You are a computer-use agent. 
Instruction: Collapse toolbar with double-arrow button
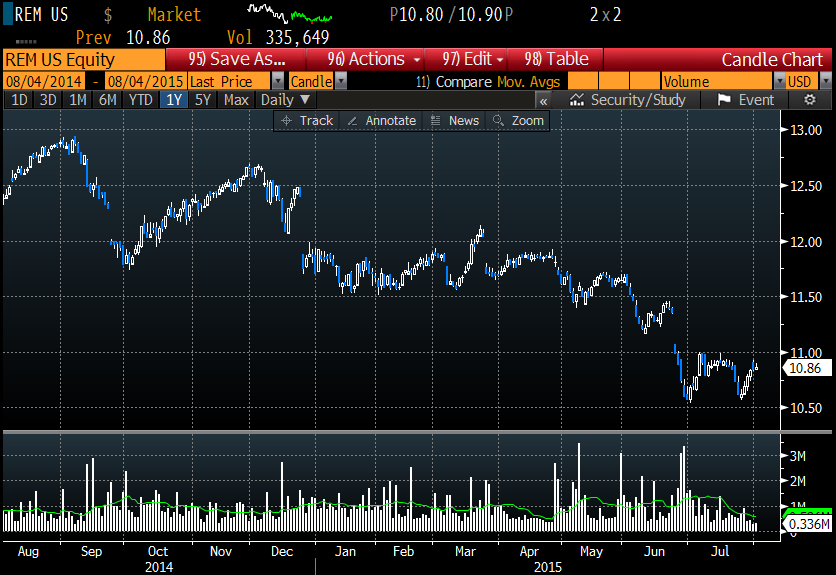click(x=543, y=100)
